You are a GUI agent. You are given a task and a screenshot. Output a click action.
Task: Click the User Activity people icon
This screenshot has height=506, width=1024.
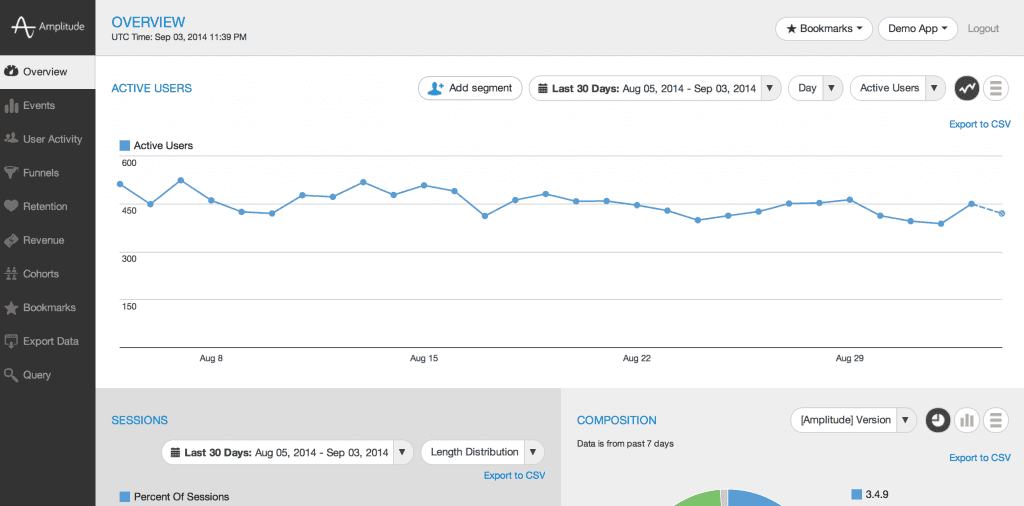click(x=12, y=140)
